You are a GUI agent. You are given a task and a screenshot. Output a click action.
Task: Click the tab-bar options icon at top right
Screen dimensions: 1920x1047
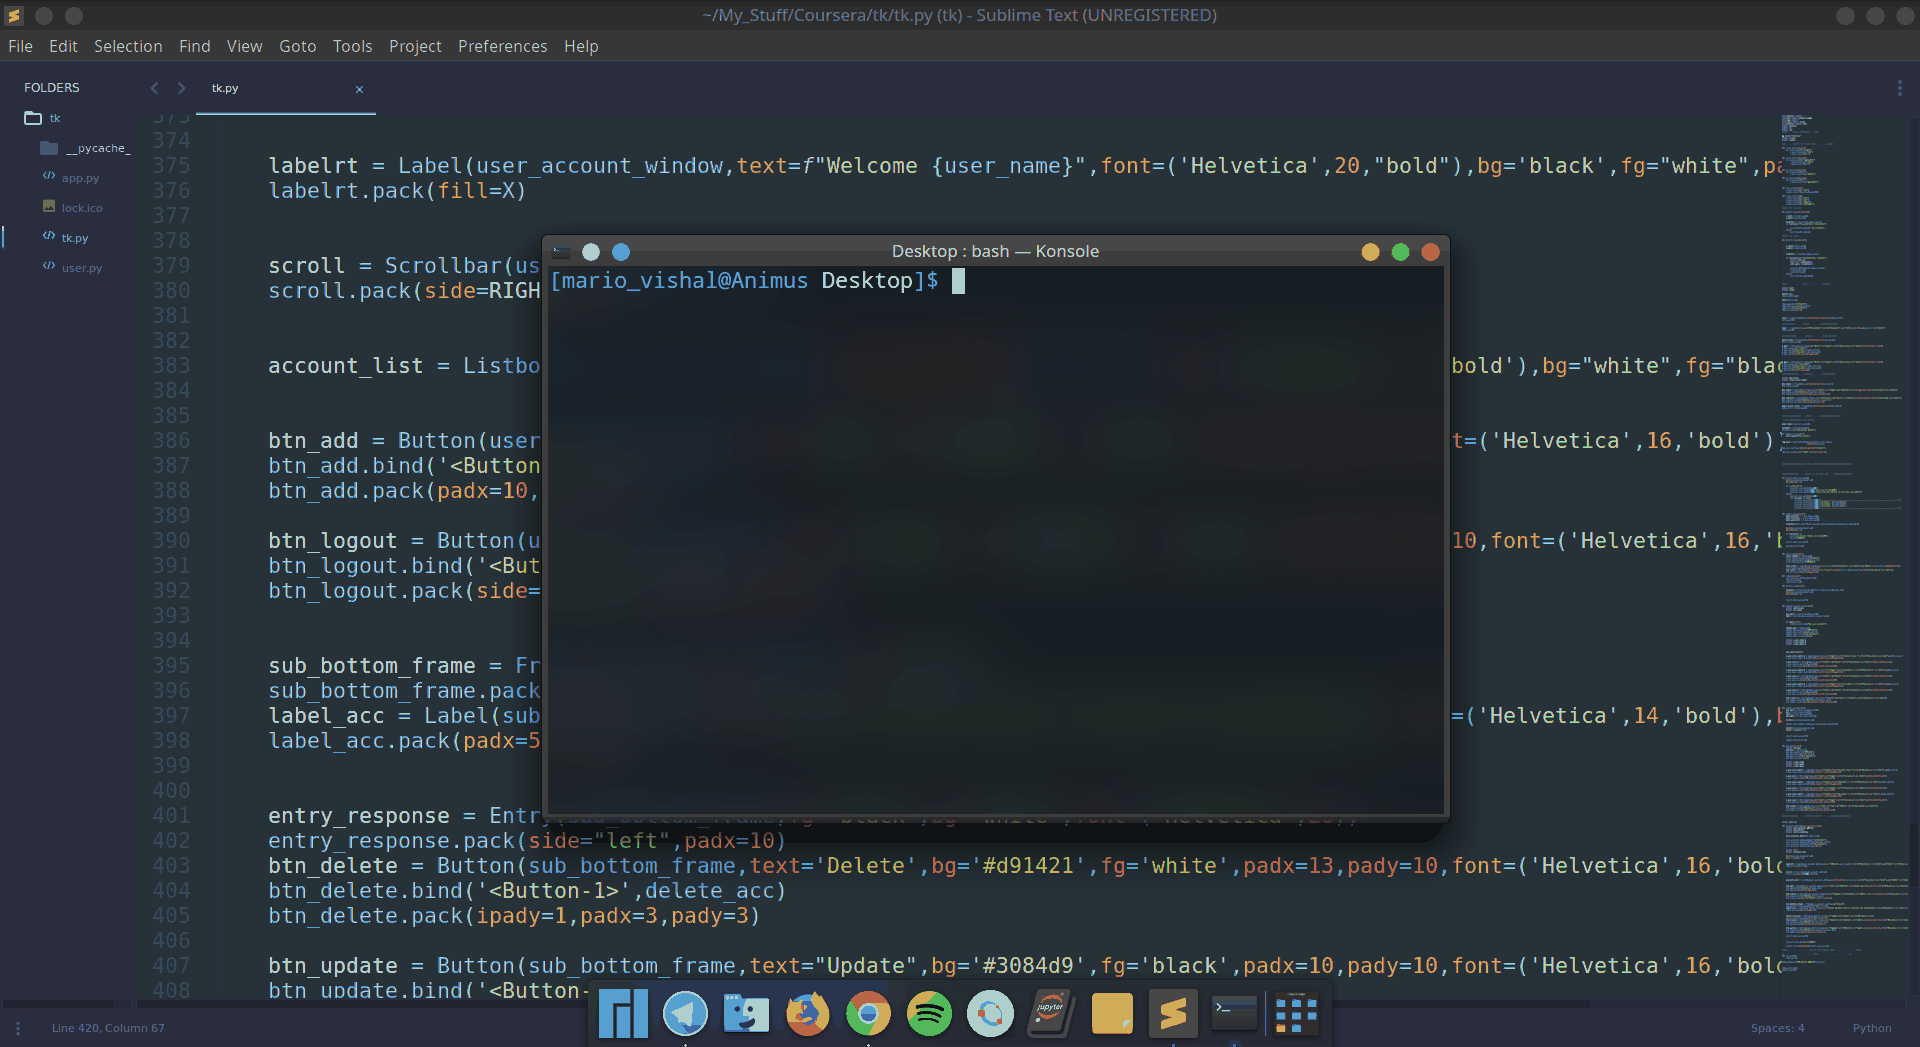tap(1899, 88)
